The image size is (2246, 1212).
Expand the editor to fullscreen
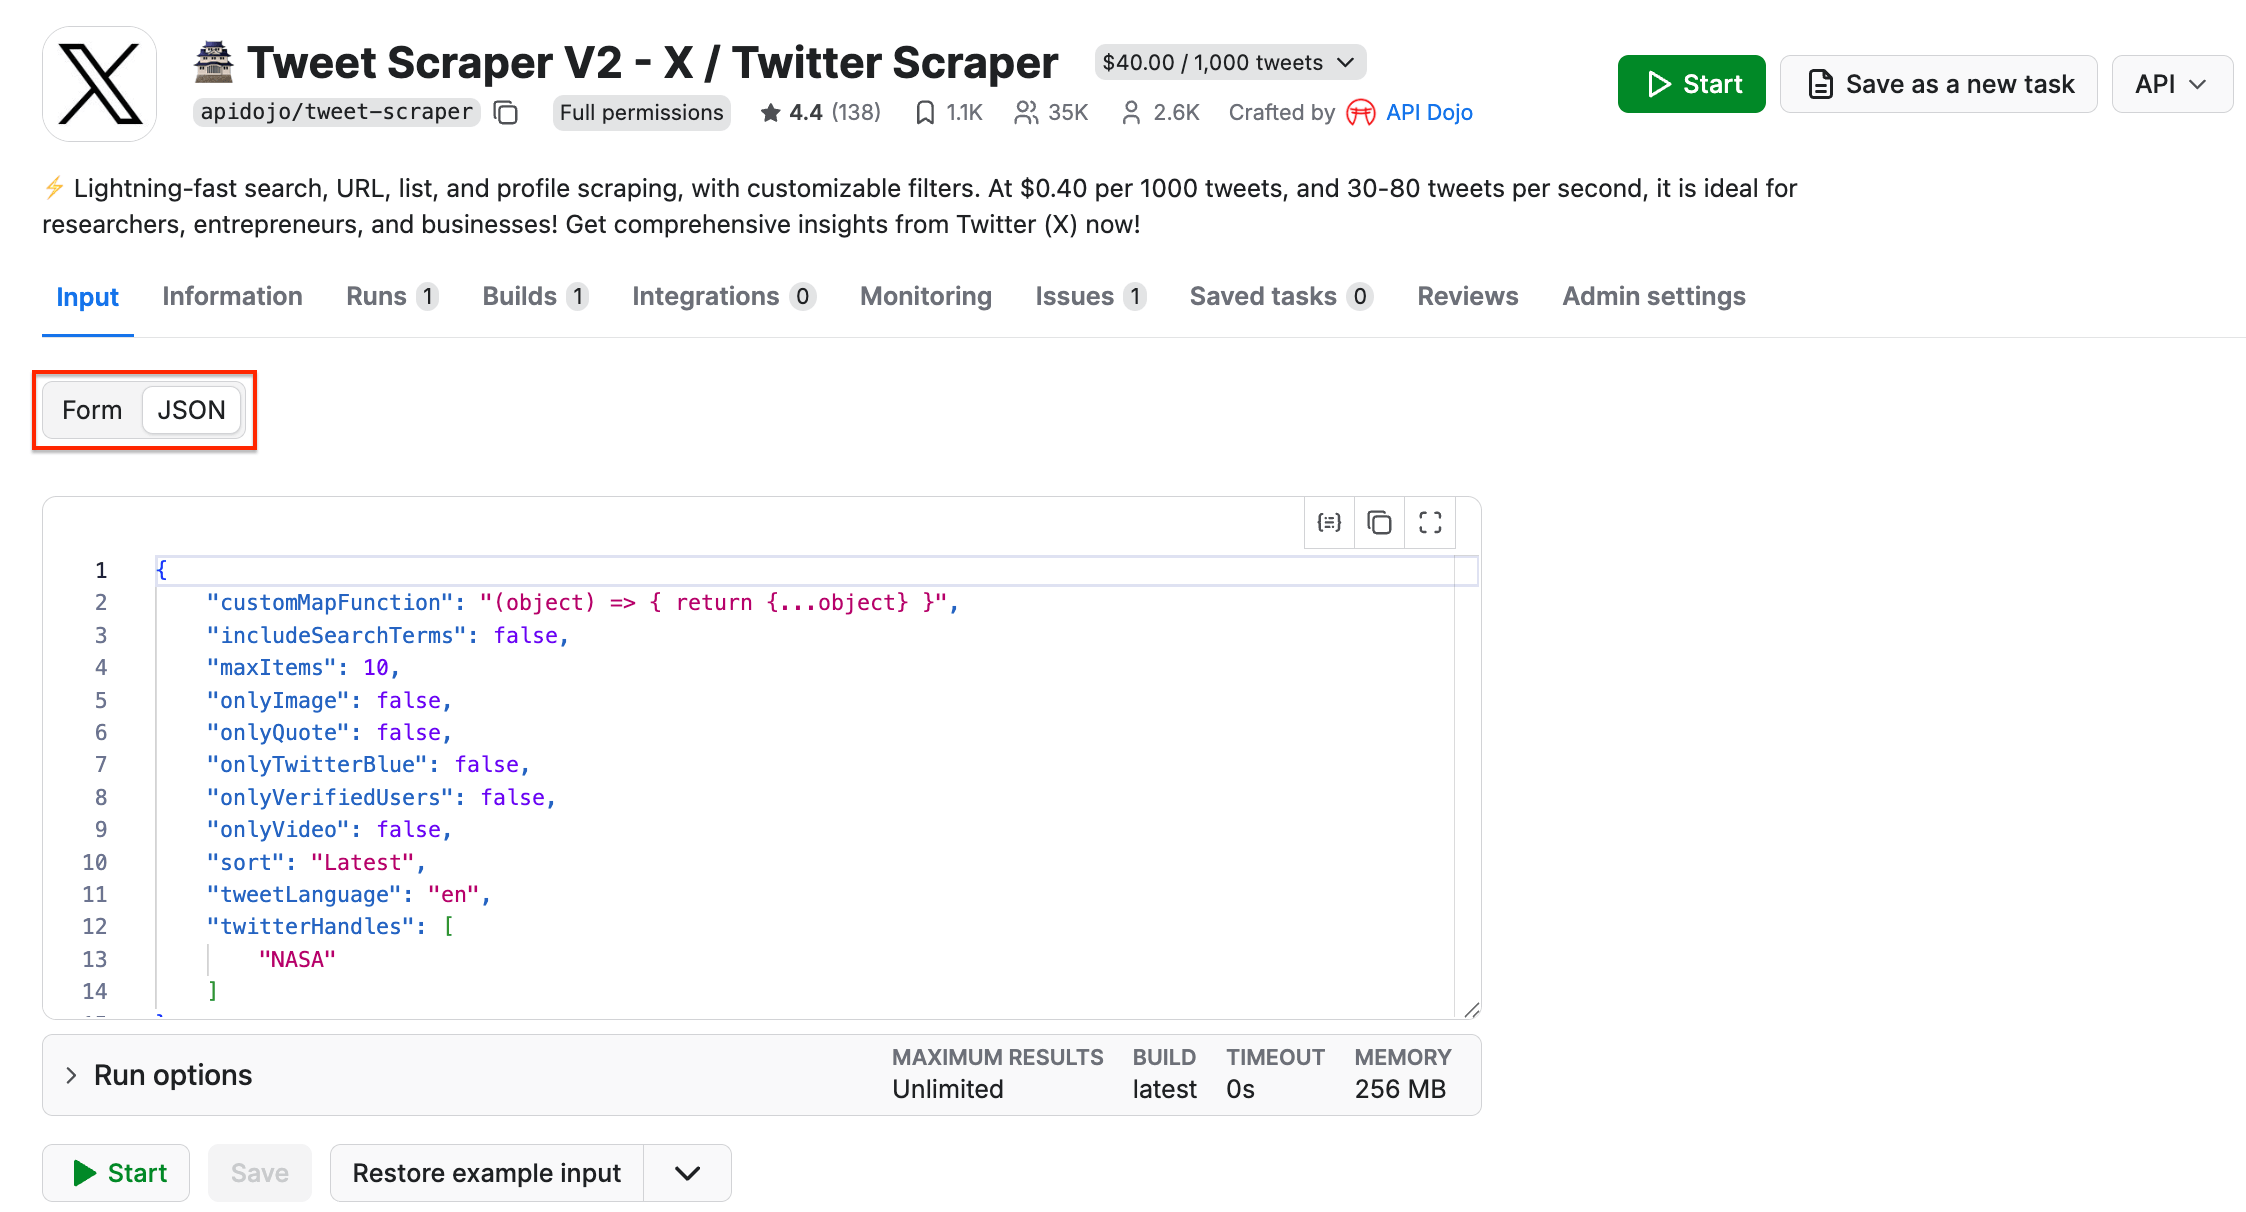coord(1430,522)
